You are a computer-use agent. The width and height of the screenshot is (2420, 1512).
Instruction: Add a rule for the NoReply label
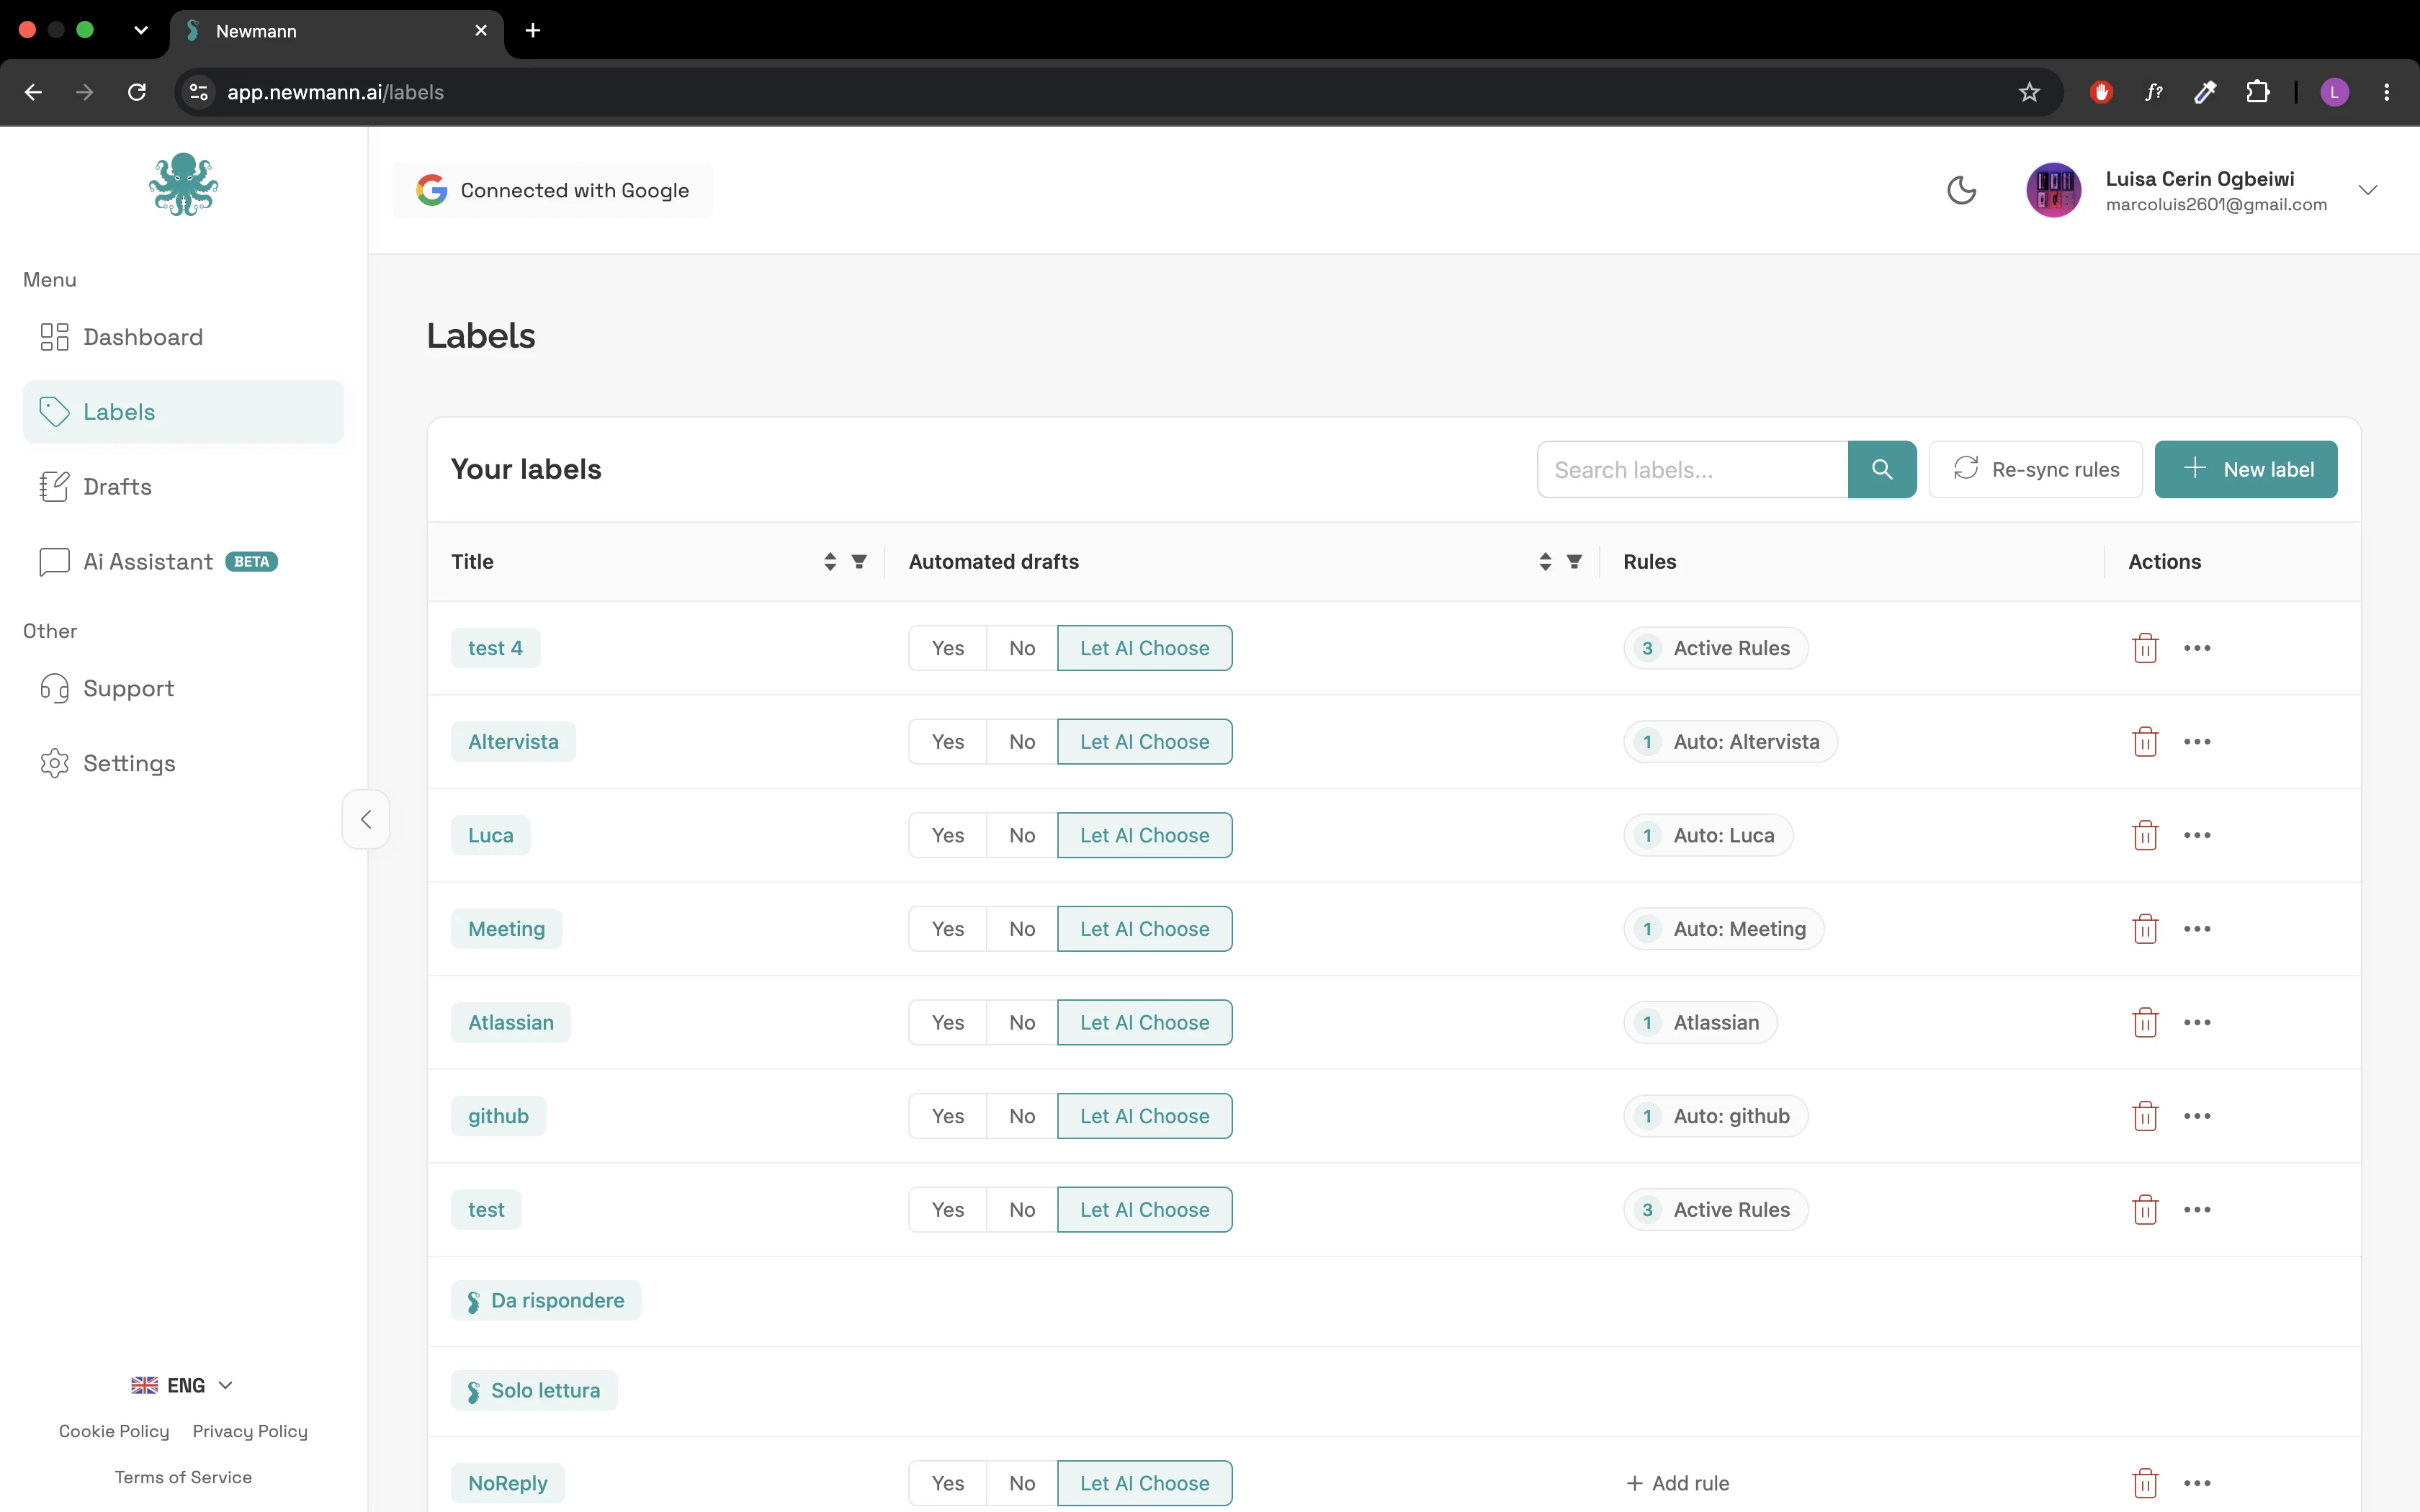click(x=1677, y=1483)
